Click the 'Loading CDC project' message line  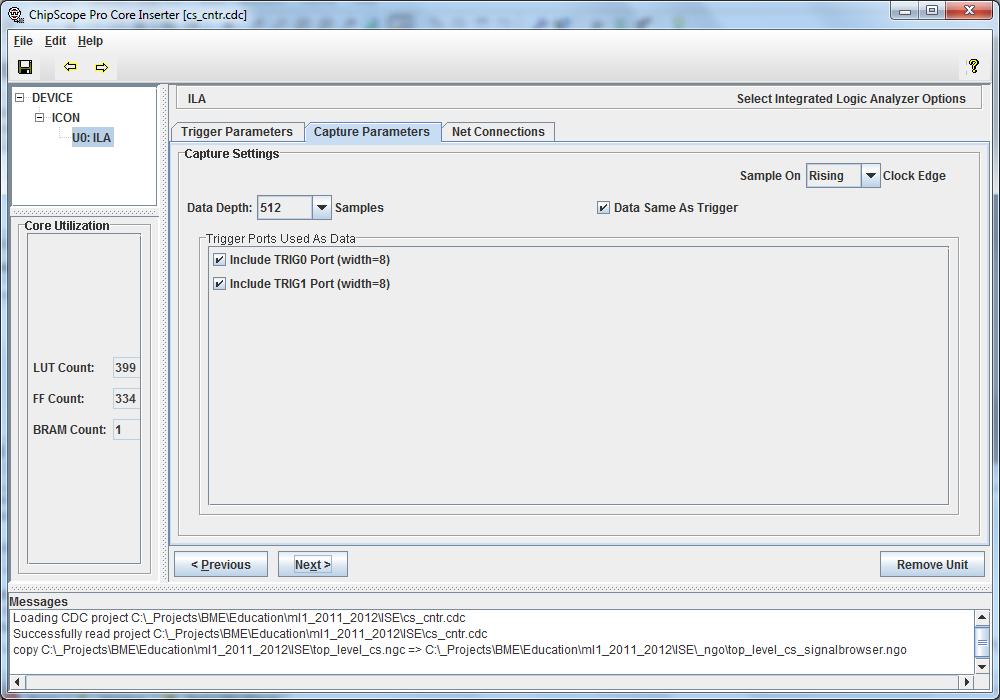[239, 618]
